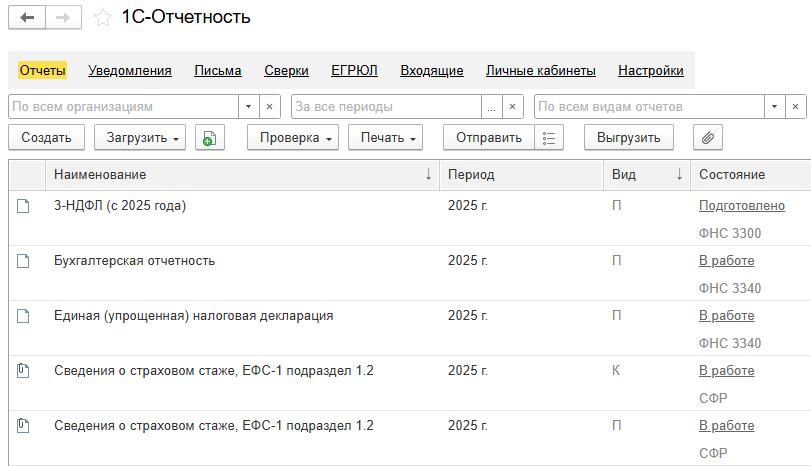
Task: Click the green plus document icon button
Action: [x=209, y=138]
